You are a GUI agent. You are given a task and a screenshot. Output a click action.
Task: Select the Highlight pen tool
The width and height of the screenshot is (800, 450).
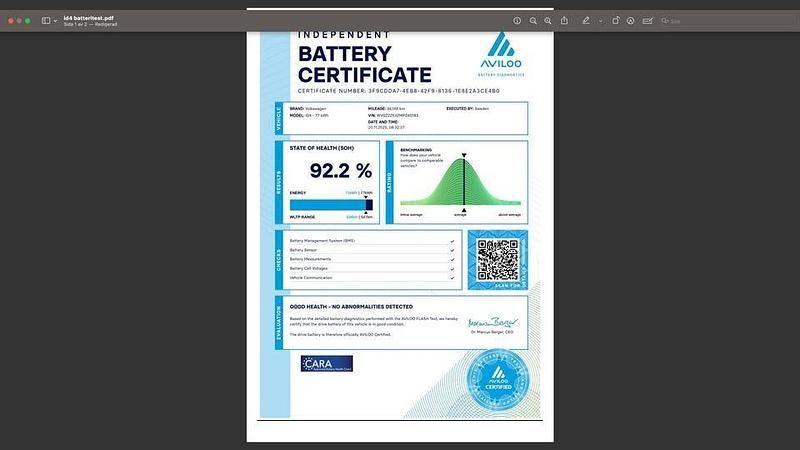point(586,20)
